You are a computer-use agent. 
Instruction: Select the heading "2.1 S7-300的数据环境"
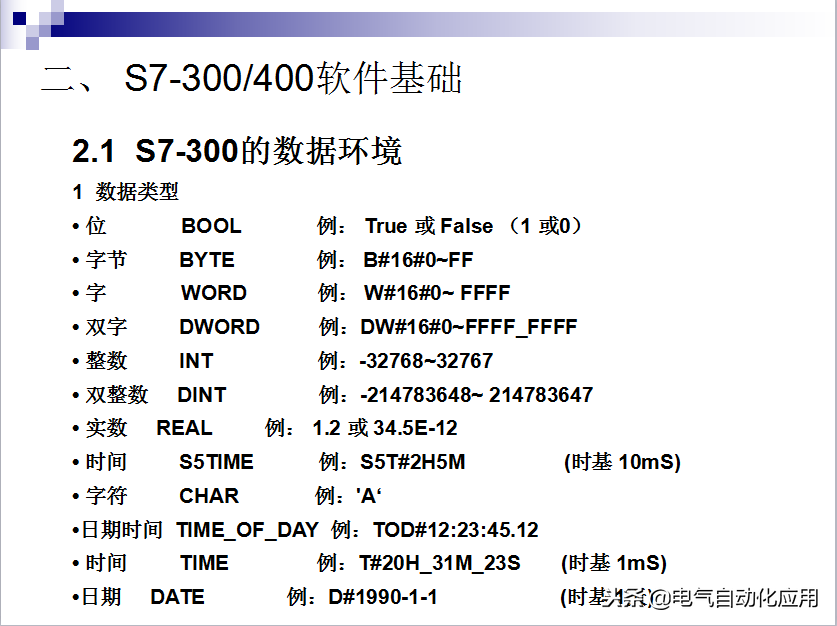[237, 150]
